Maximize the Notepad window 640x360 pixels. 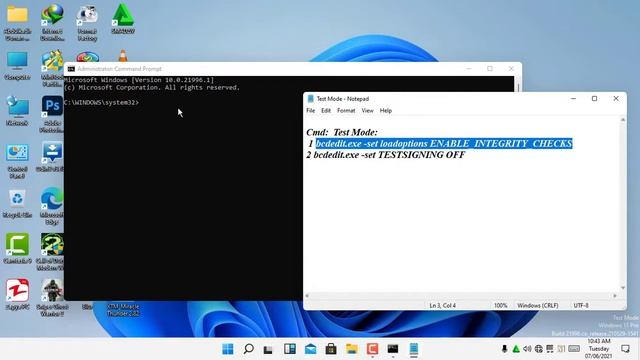coord(594,99)
